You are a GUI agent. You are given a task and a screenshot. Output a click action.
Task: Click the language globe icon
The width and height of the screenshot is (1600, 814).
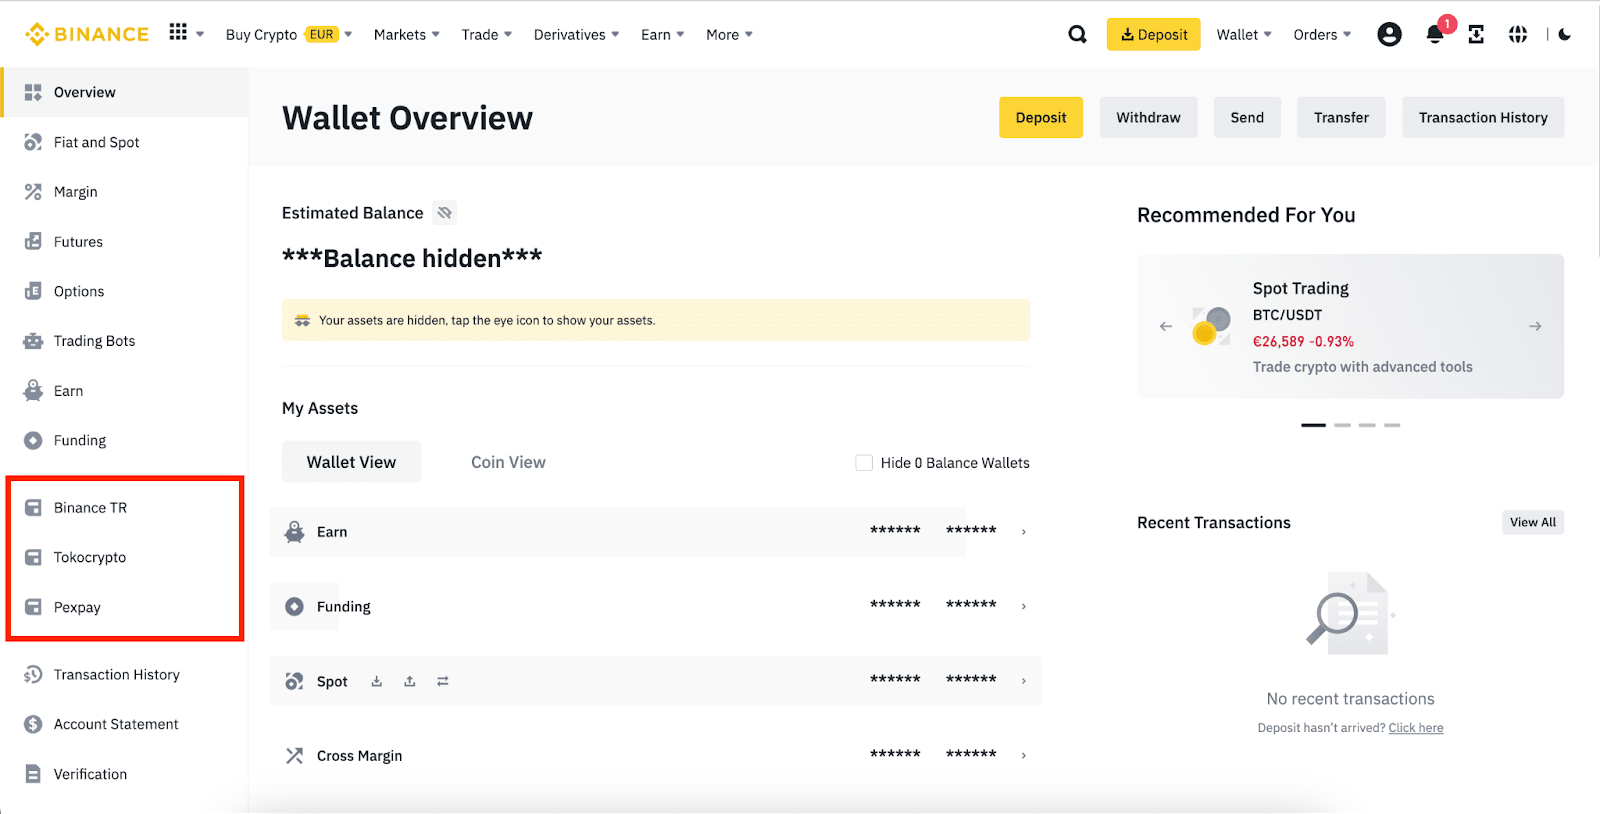click(1518, 35)
